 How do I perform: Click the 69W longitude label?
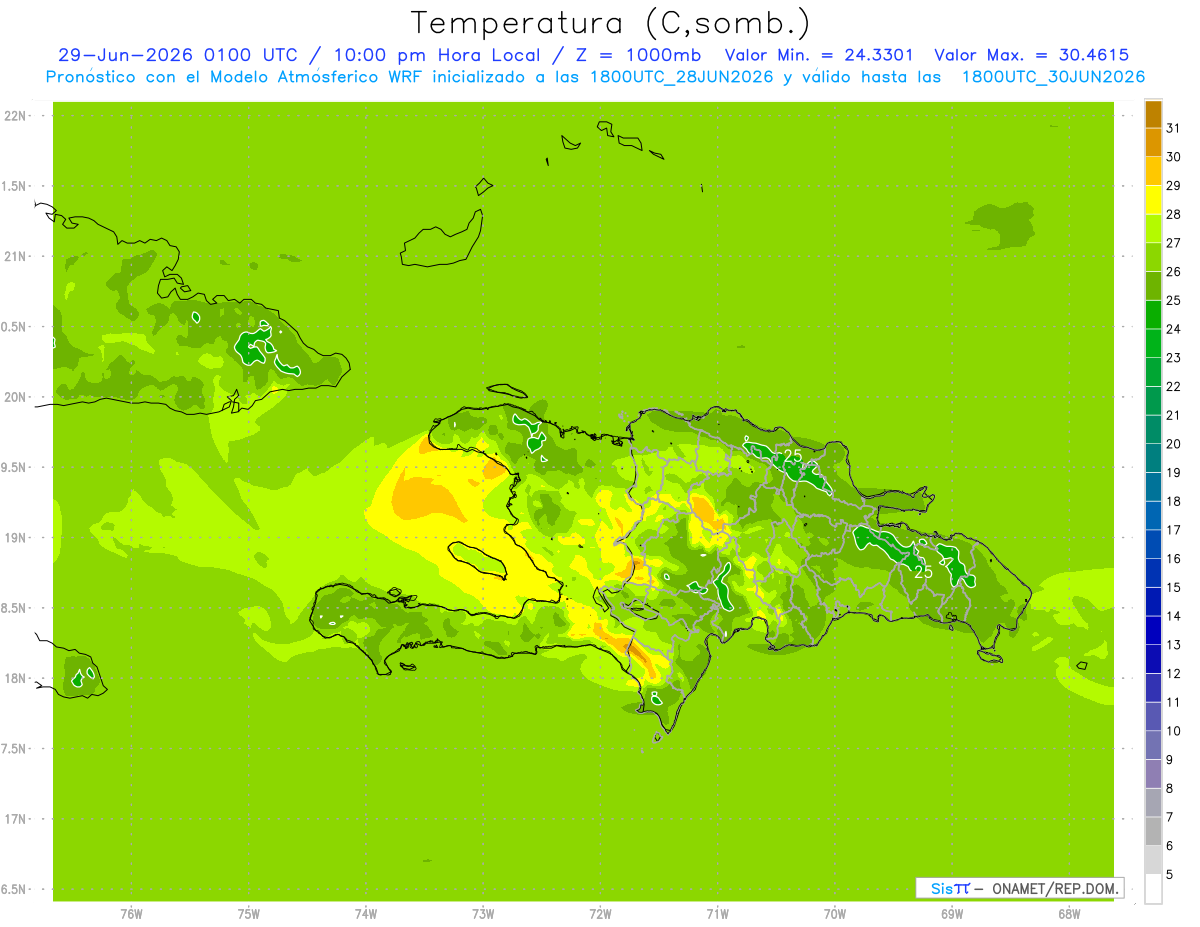952,914
